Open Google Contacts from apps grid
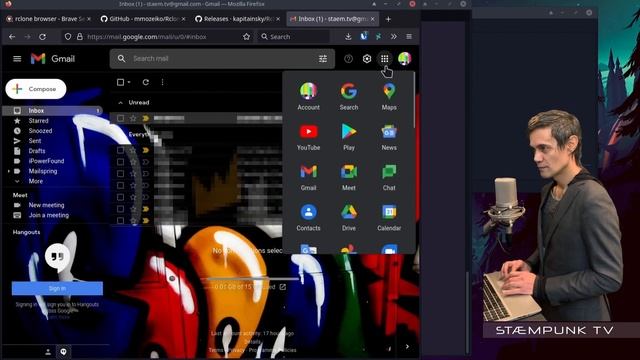The image size is (640, 360). click(308, 218)
